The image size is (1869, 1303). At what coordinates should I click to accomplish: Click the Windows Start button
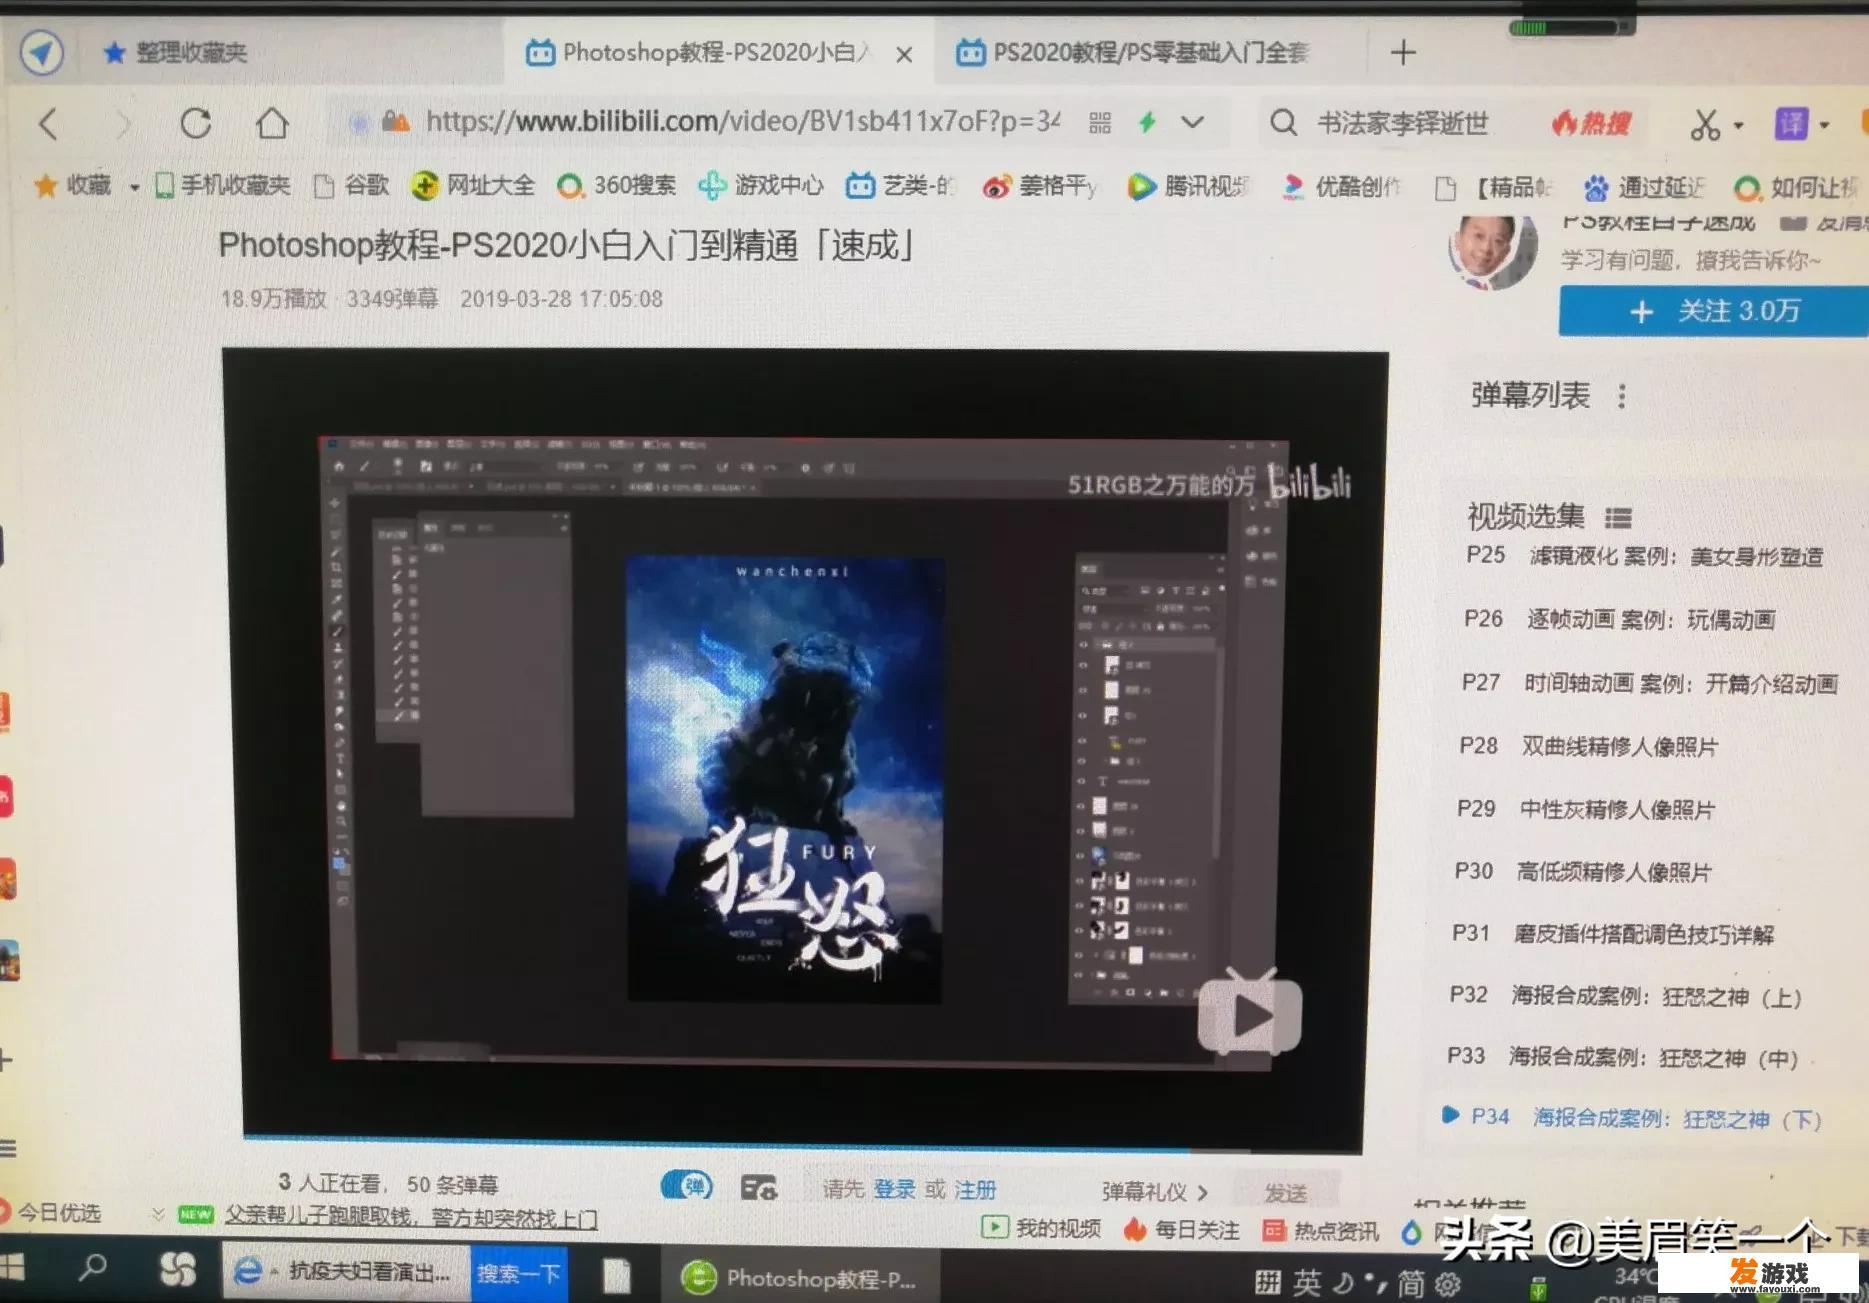[12, 1268]
